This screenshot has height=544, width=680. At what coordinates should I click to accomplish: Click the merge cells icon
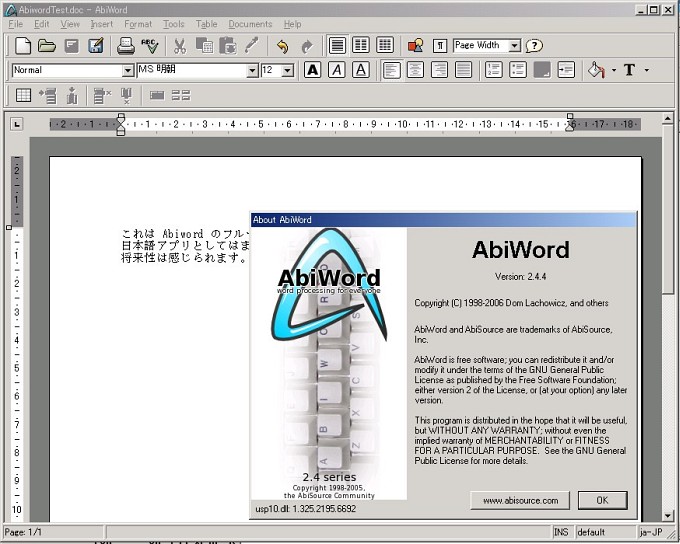tap(157, 95)
